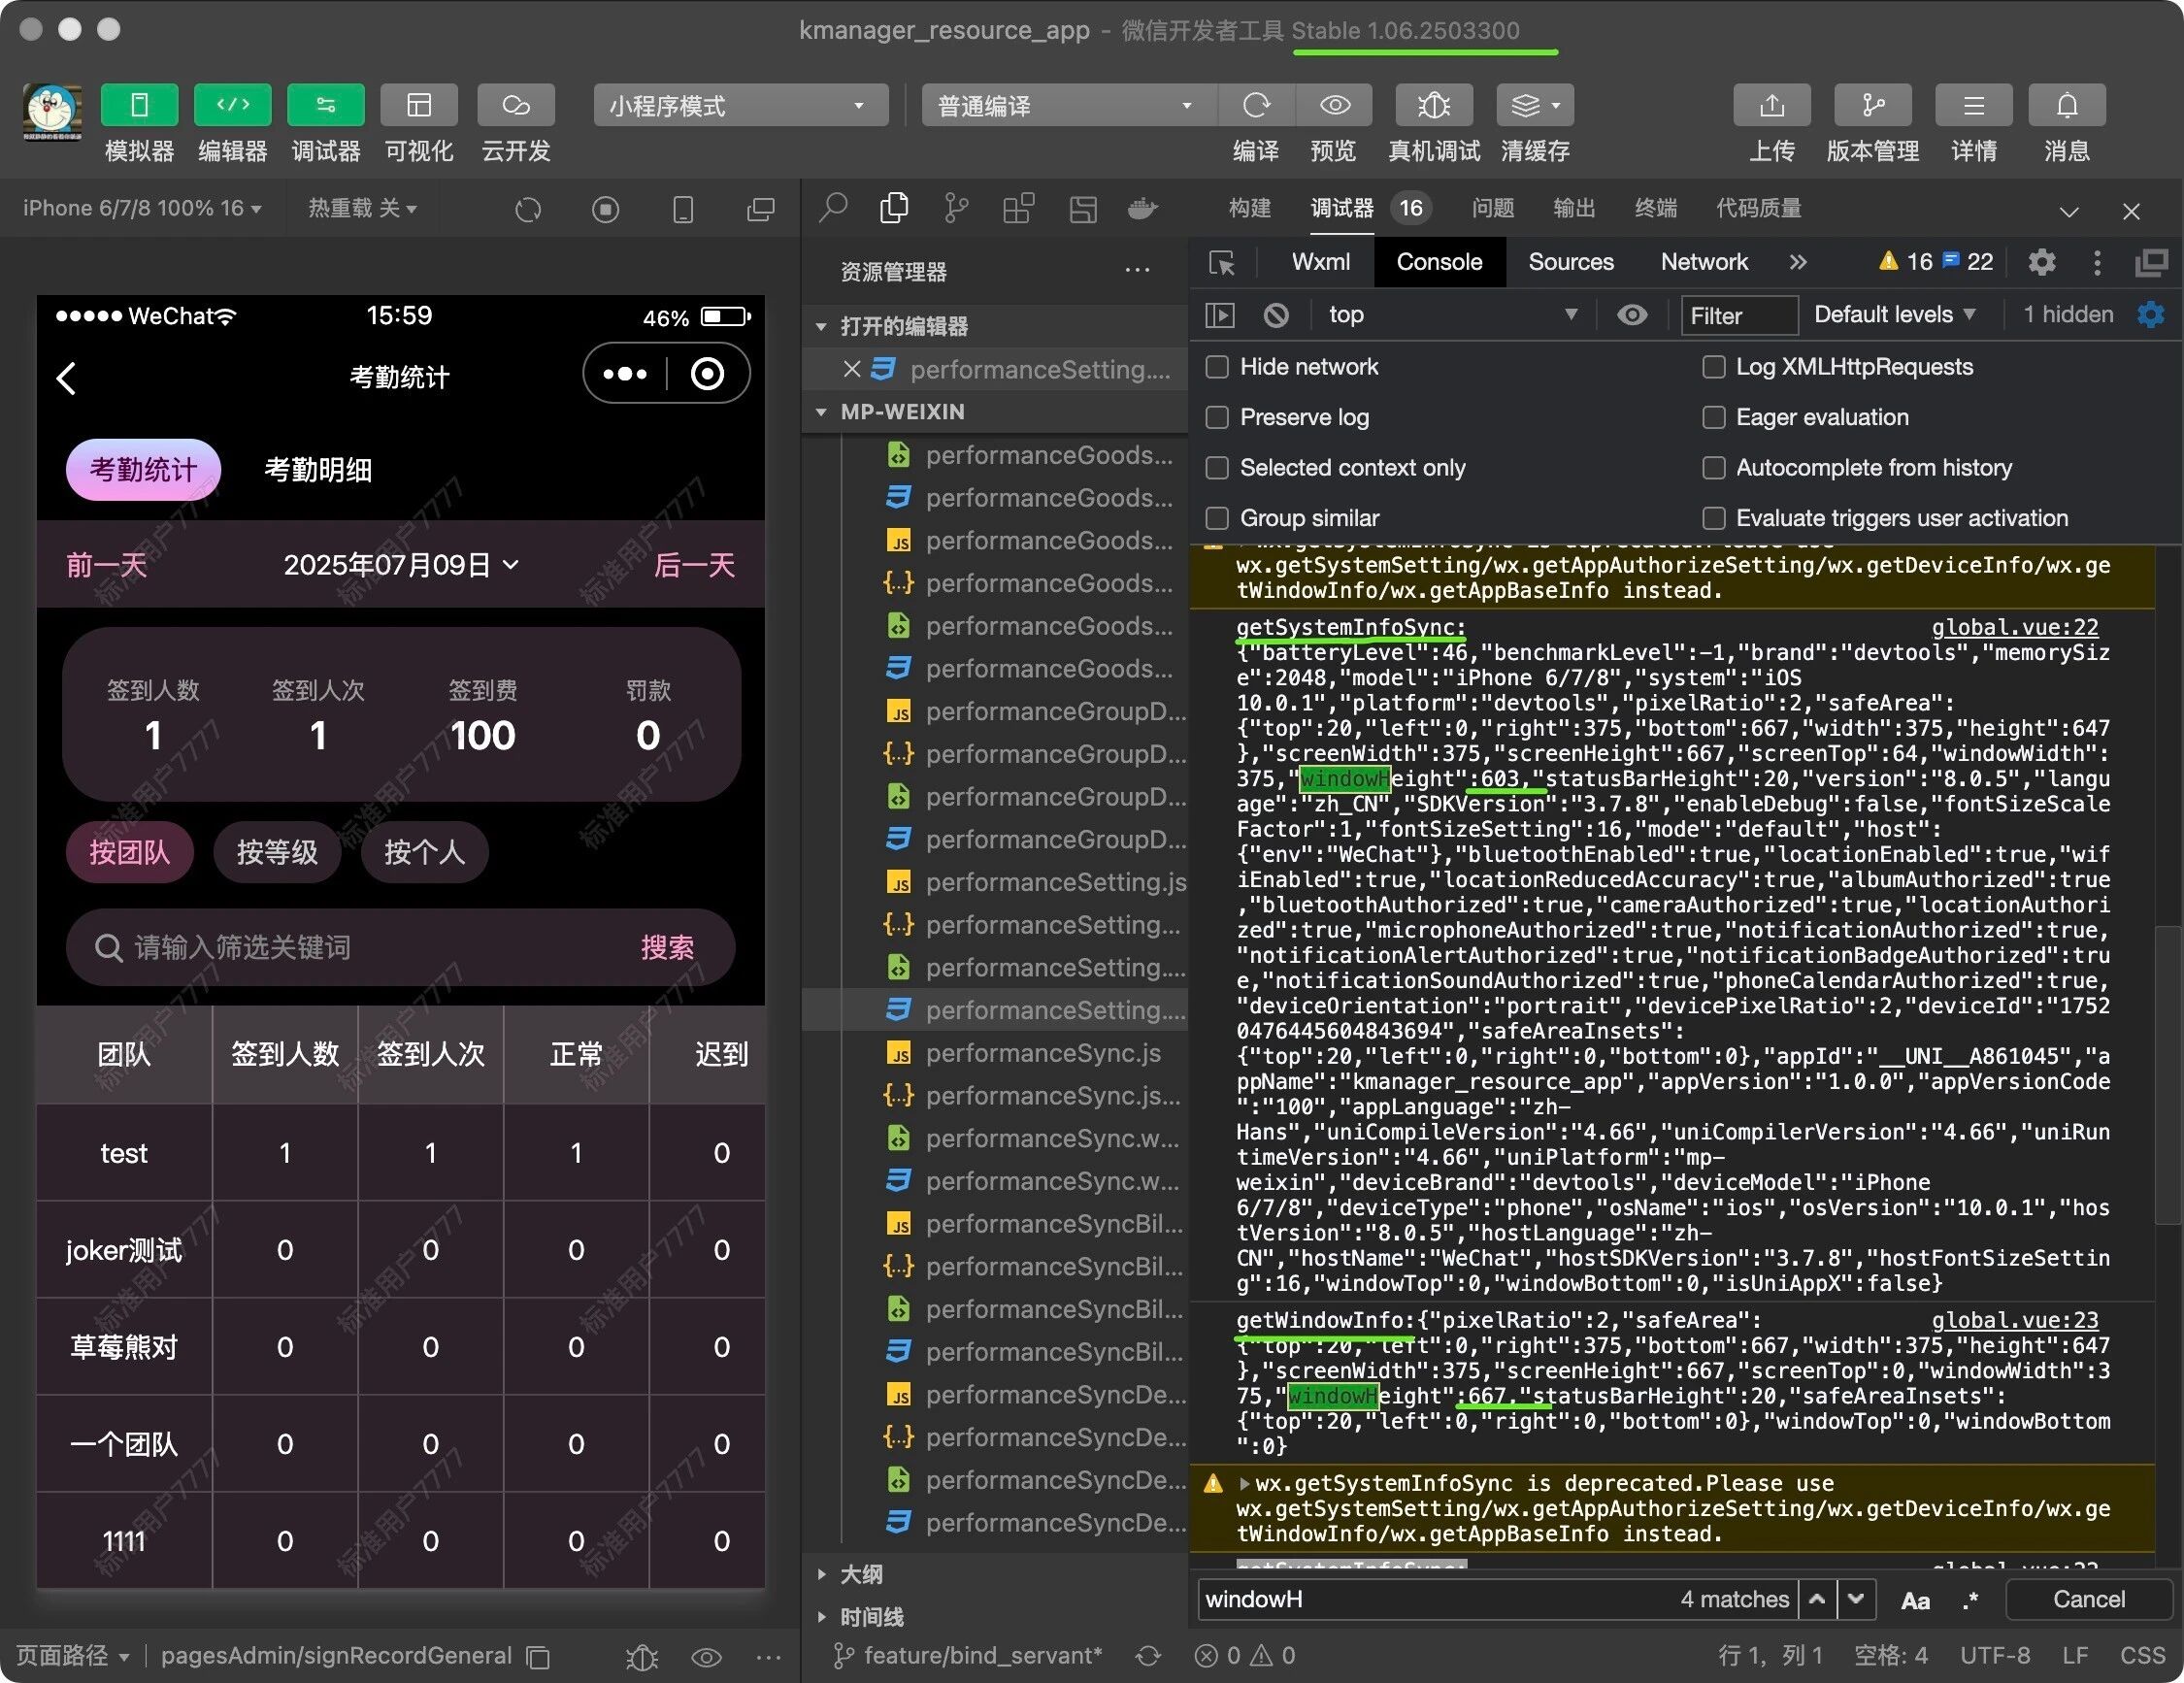Open the 小程序模式 dropdown
Image resolution: width=2184 pixels, height=1683 pixels.
pos(740,105)
